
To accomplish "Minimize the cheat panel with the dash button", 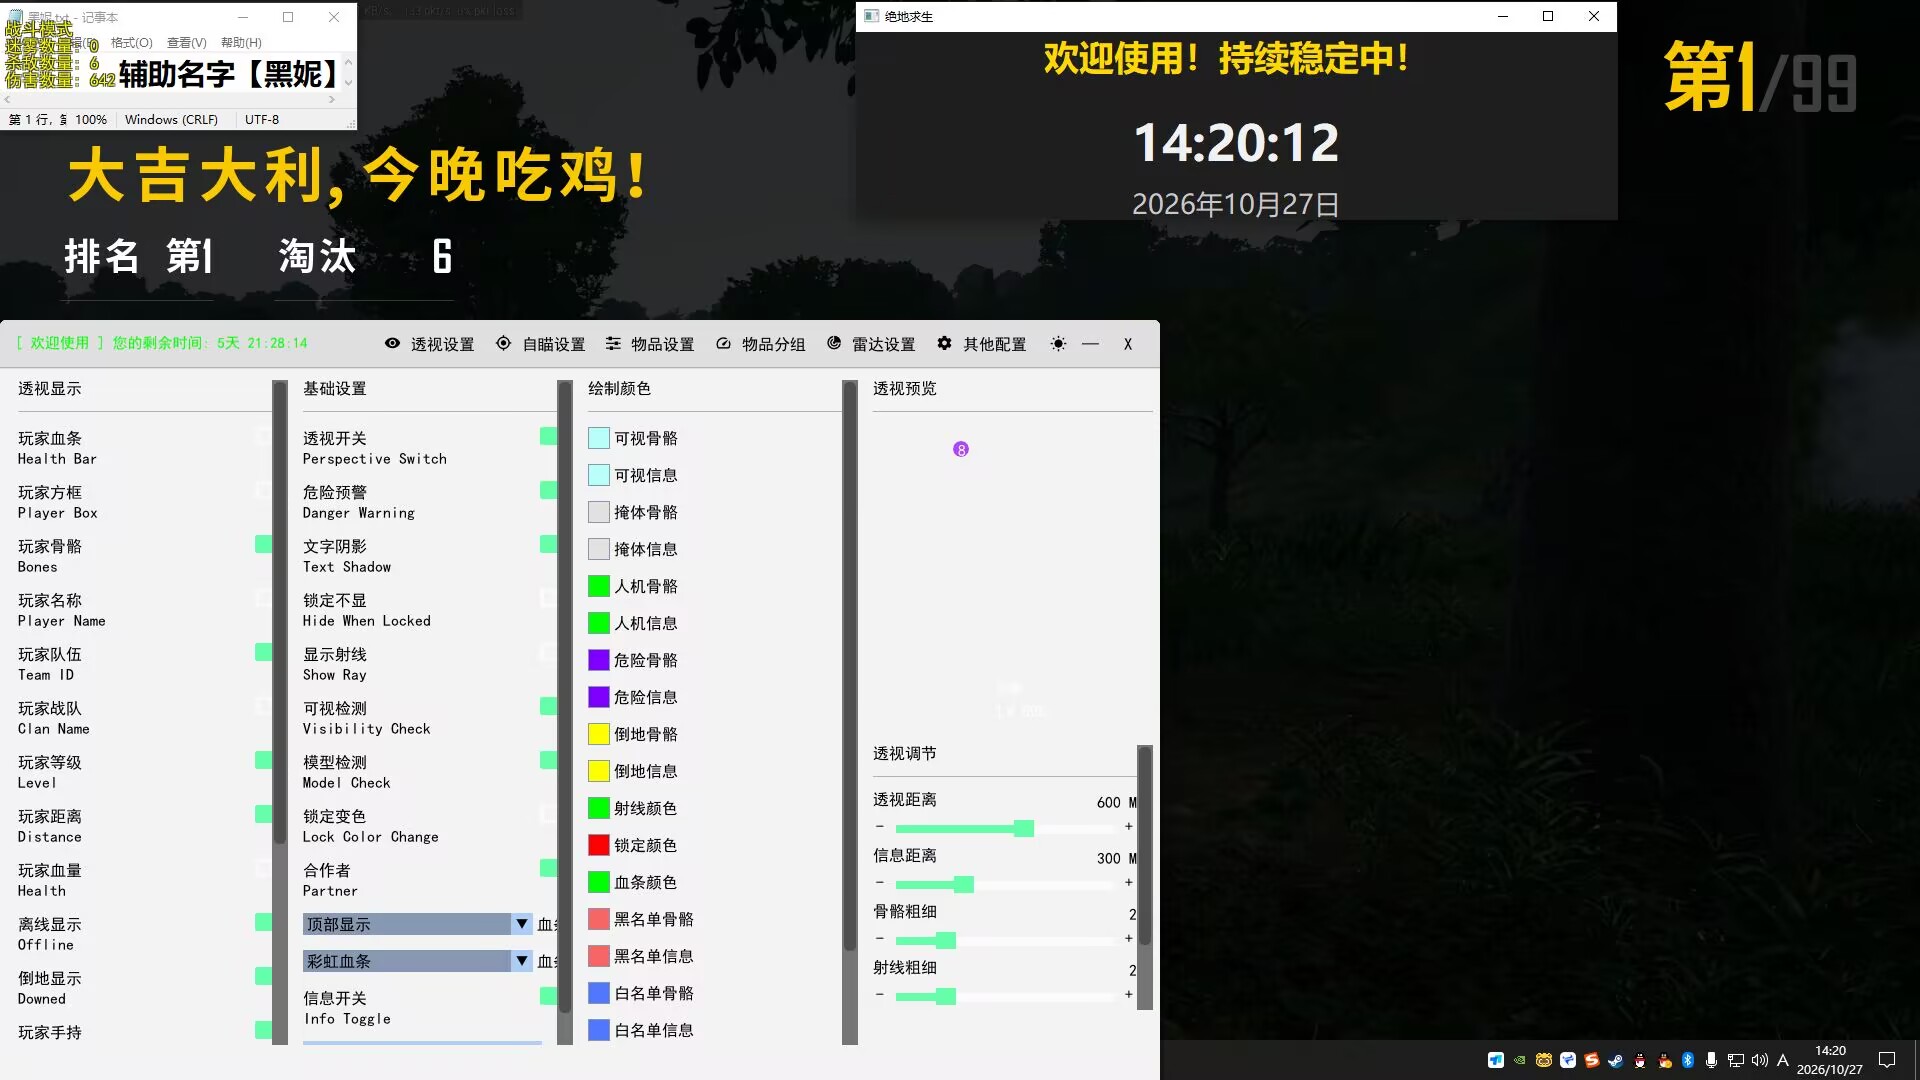I will (1091, 344).
